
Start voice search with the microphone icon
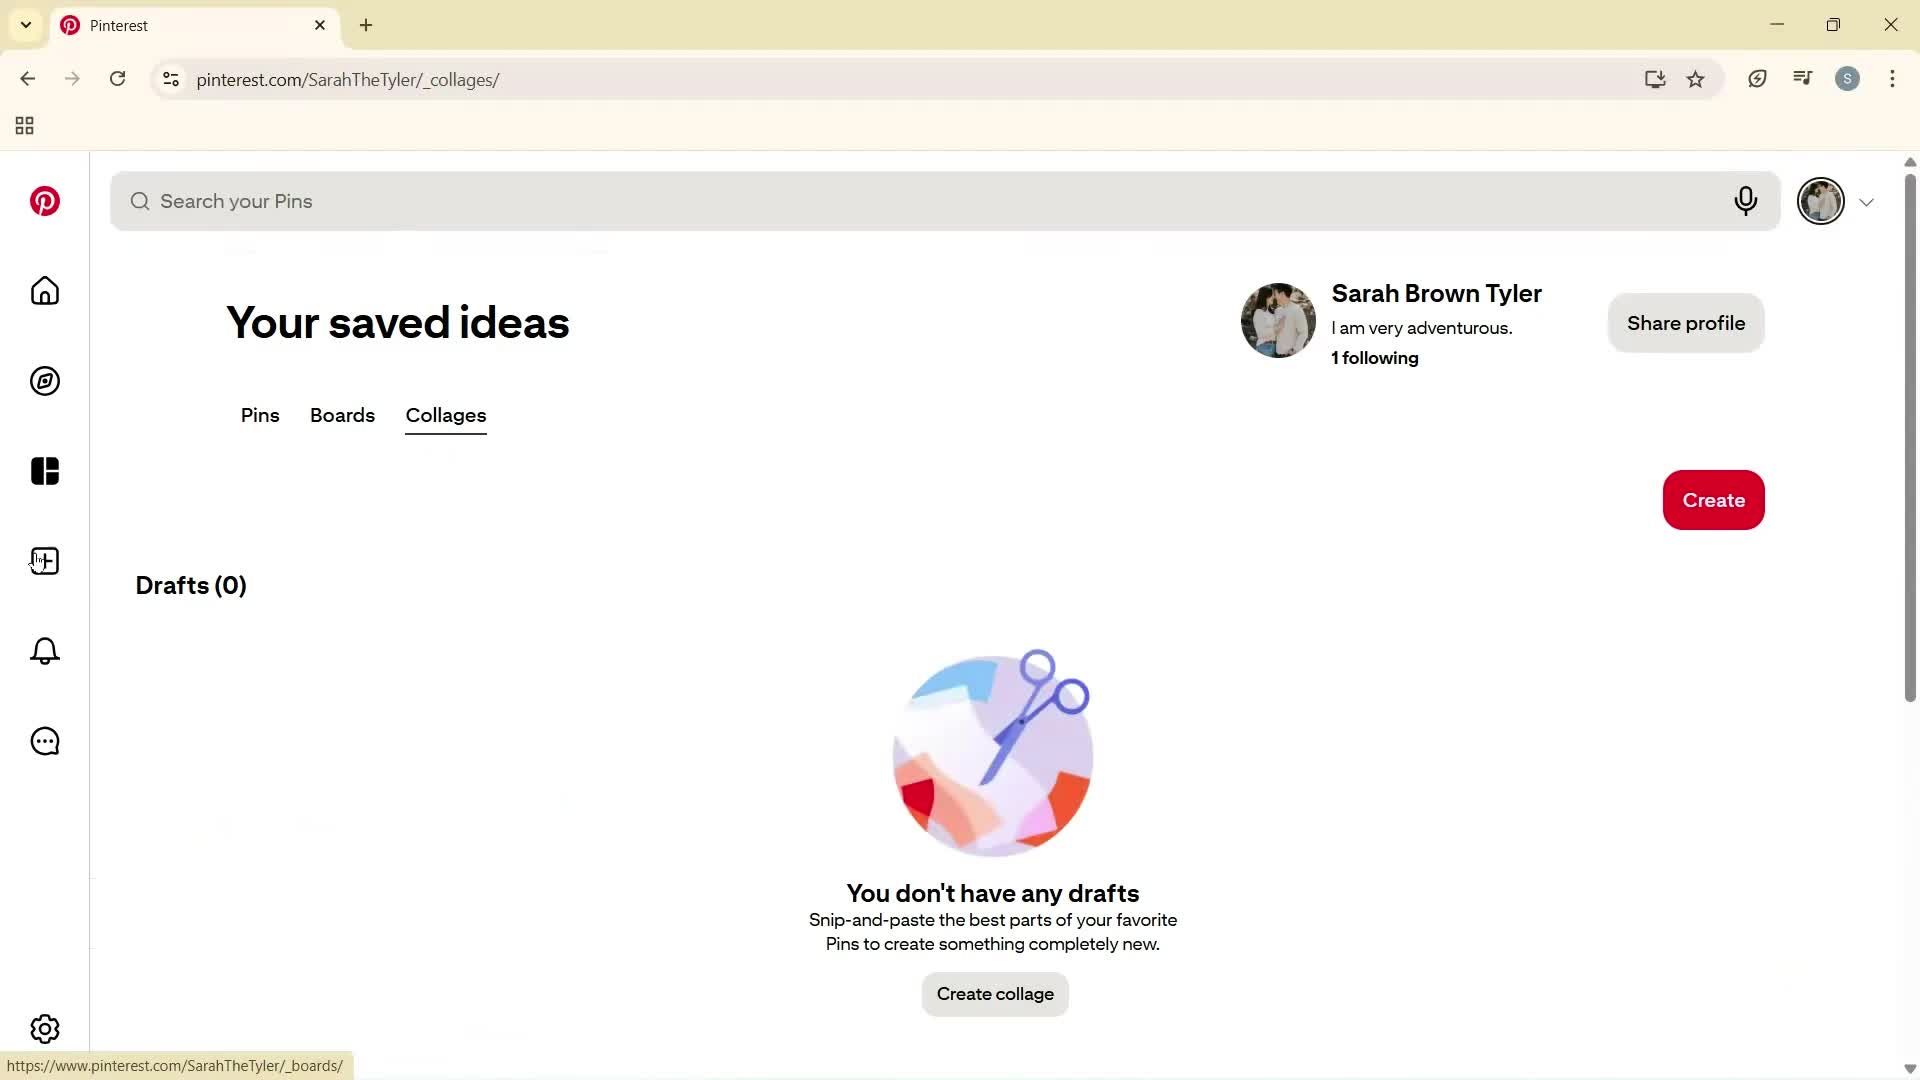tap(1746, 201)
